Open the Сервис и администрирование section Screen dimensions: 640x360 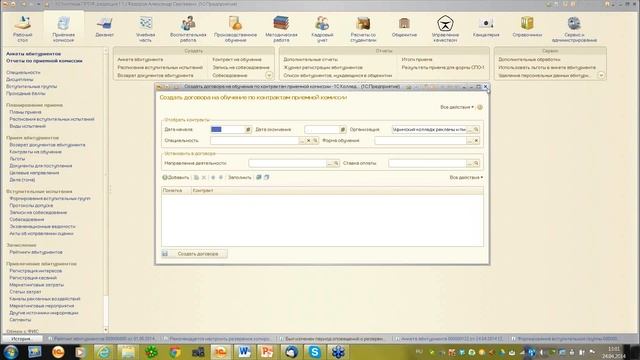coord(574,28)
